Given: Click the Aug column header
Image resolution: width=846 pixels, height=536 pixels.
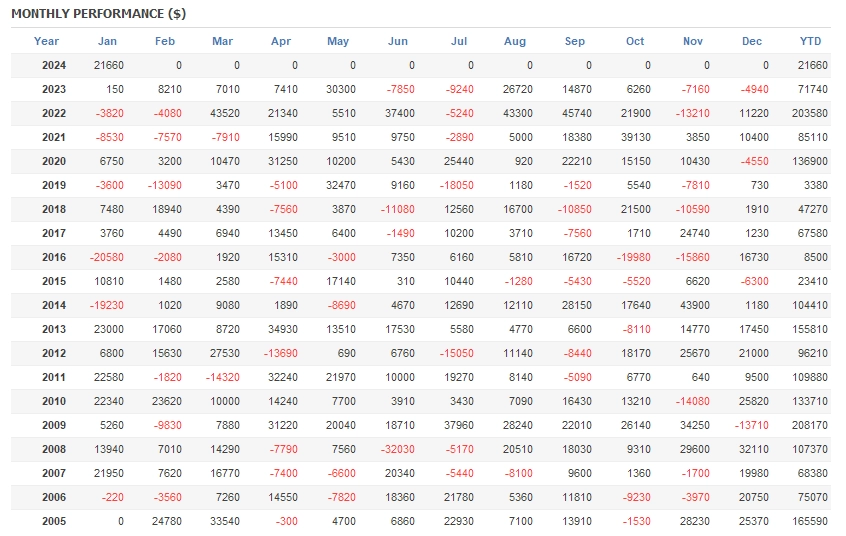Looking at the screenshot, I should tap(515, 42).
